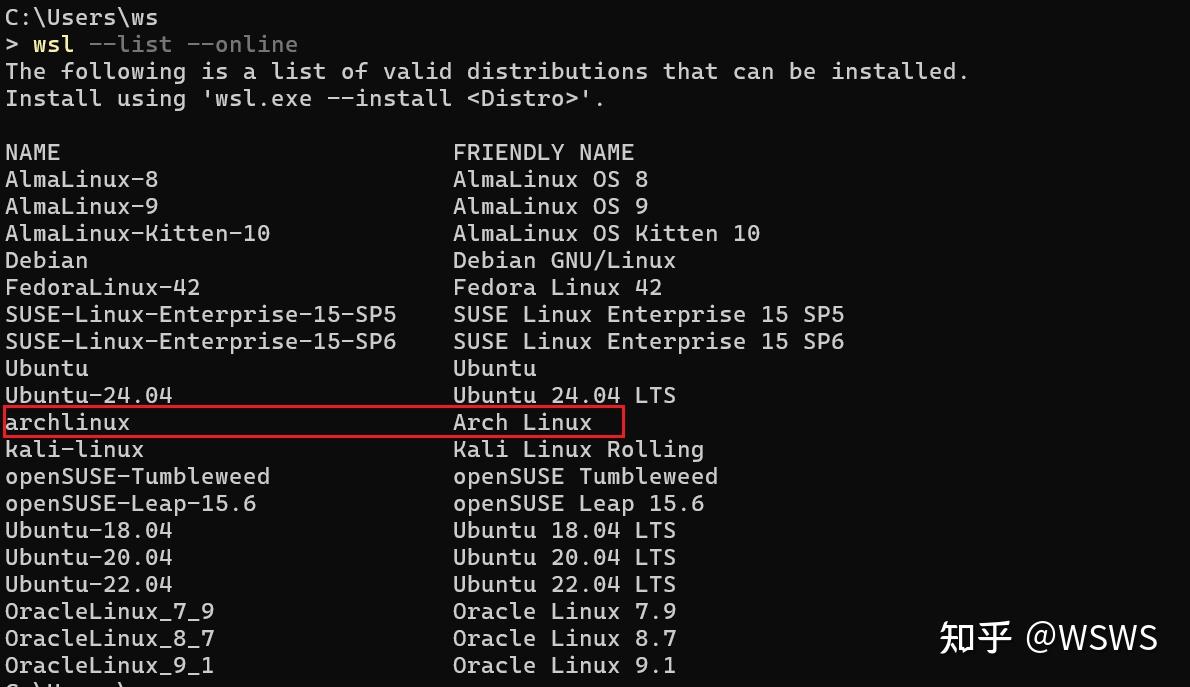Viewport: 1190px width, 687px height.
Task: Select the Ubuntu-24.04 entry
Action: point(86,395)
